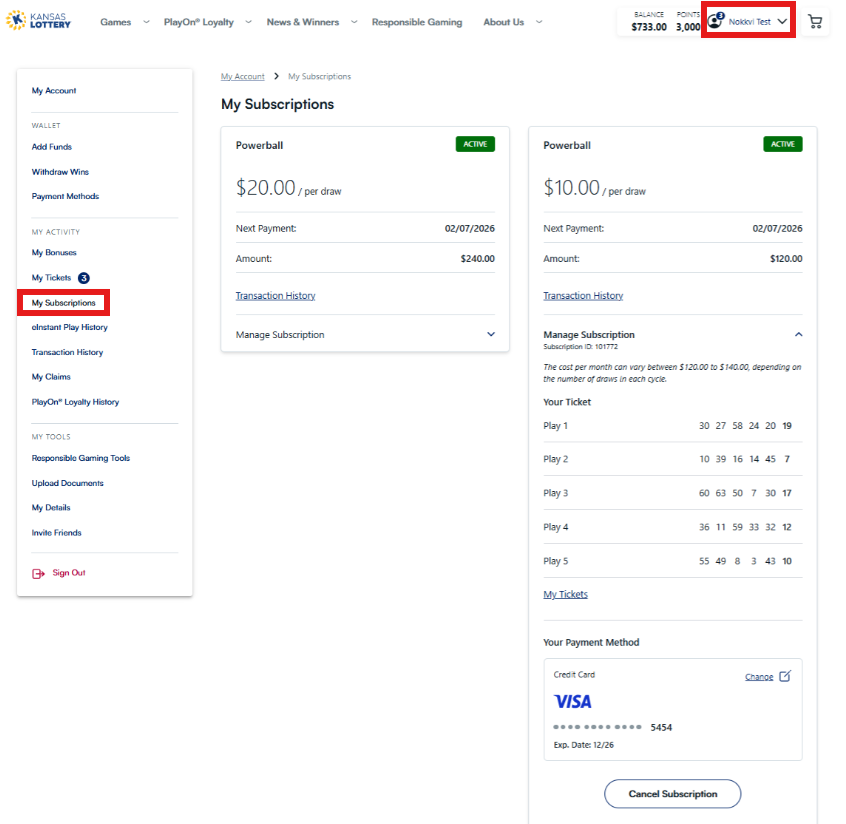The height and width of the screenshot is (824, 846).
Task: Click the Kansas Lottery logo
Action: pyautogui.click(x=38, y=21)
